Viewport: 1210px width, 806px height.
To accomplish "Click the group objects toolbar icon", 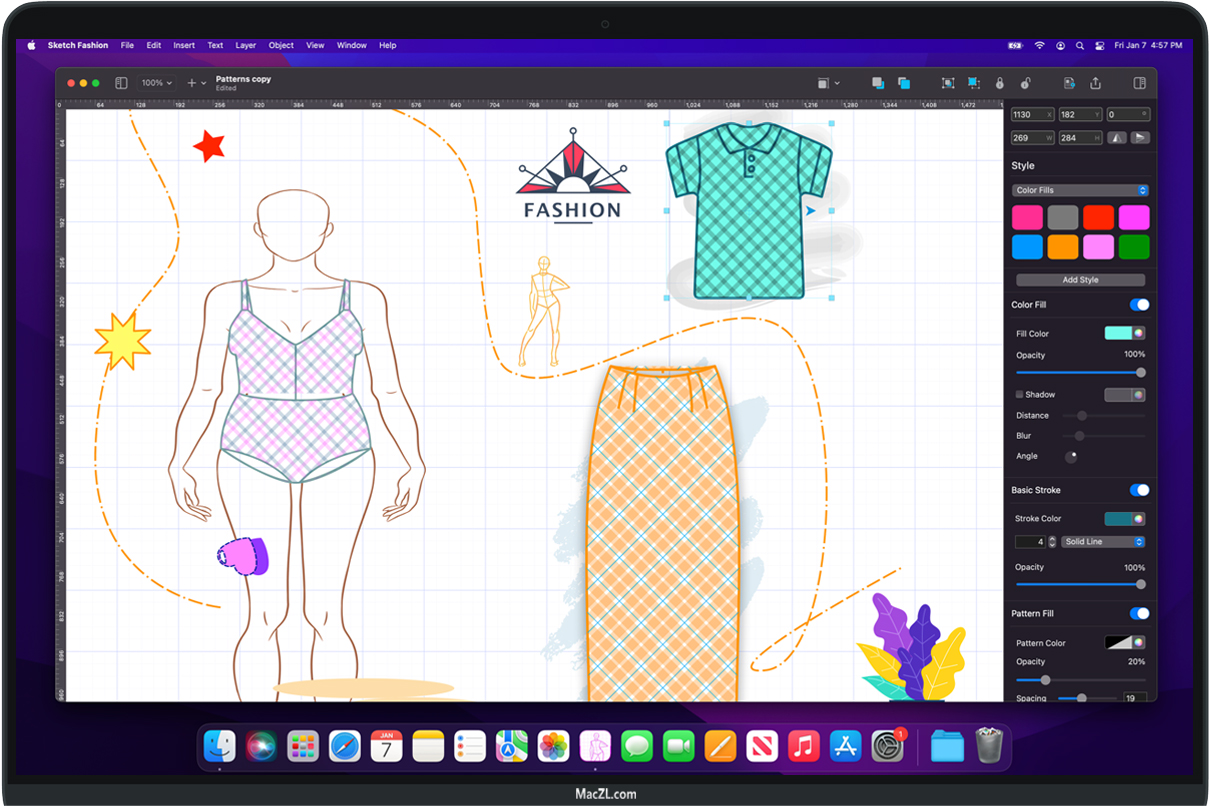I will (x=948, y=83).
